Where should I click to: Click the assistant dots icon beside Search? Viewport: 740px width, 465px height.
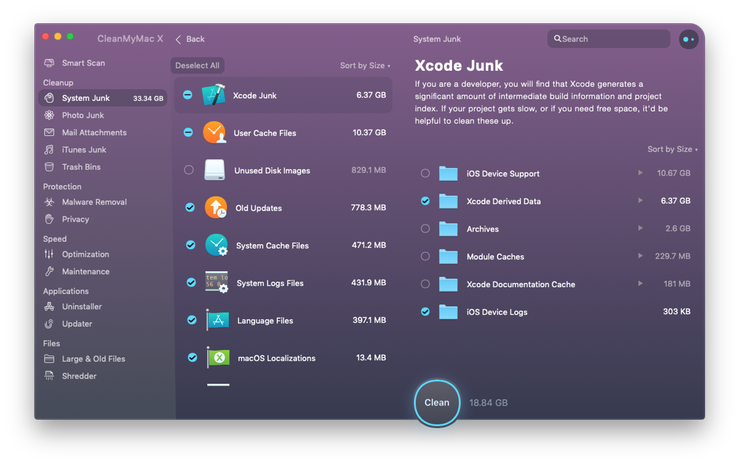tap(689, 39)
